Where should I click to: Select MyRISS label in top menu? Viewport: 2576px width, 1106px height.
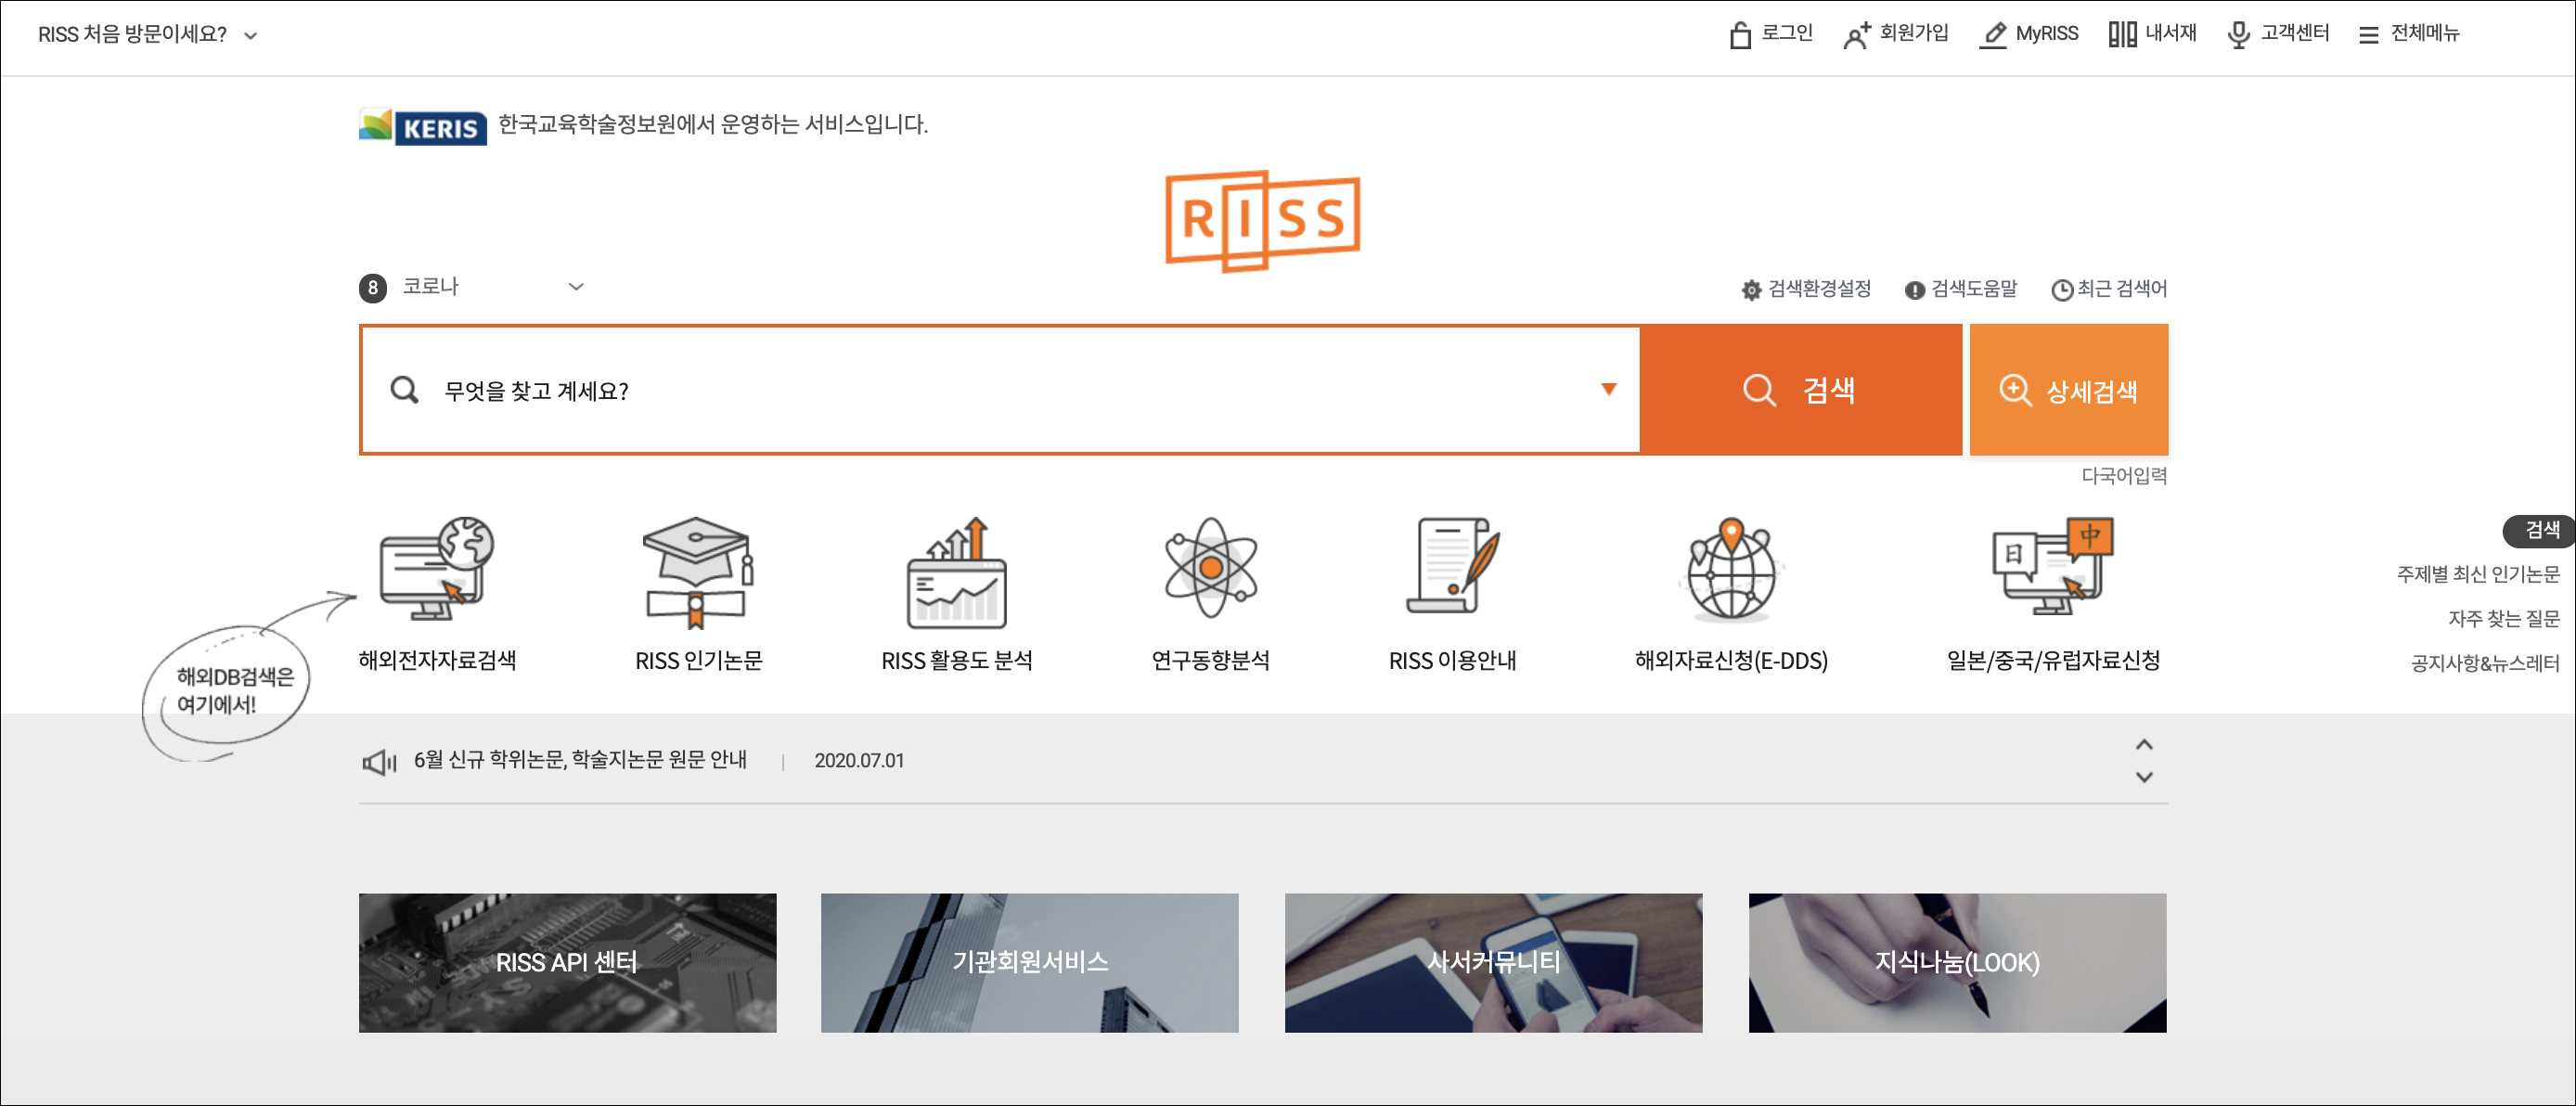2047,34
